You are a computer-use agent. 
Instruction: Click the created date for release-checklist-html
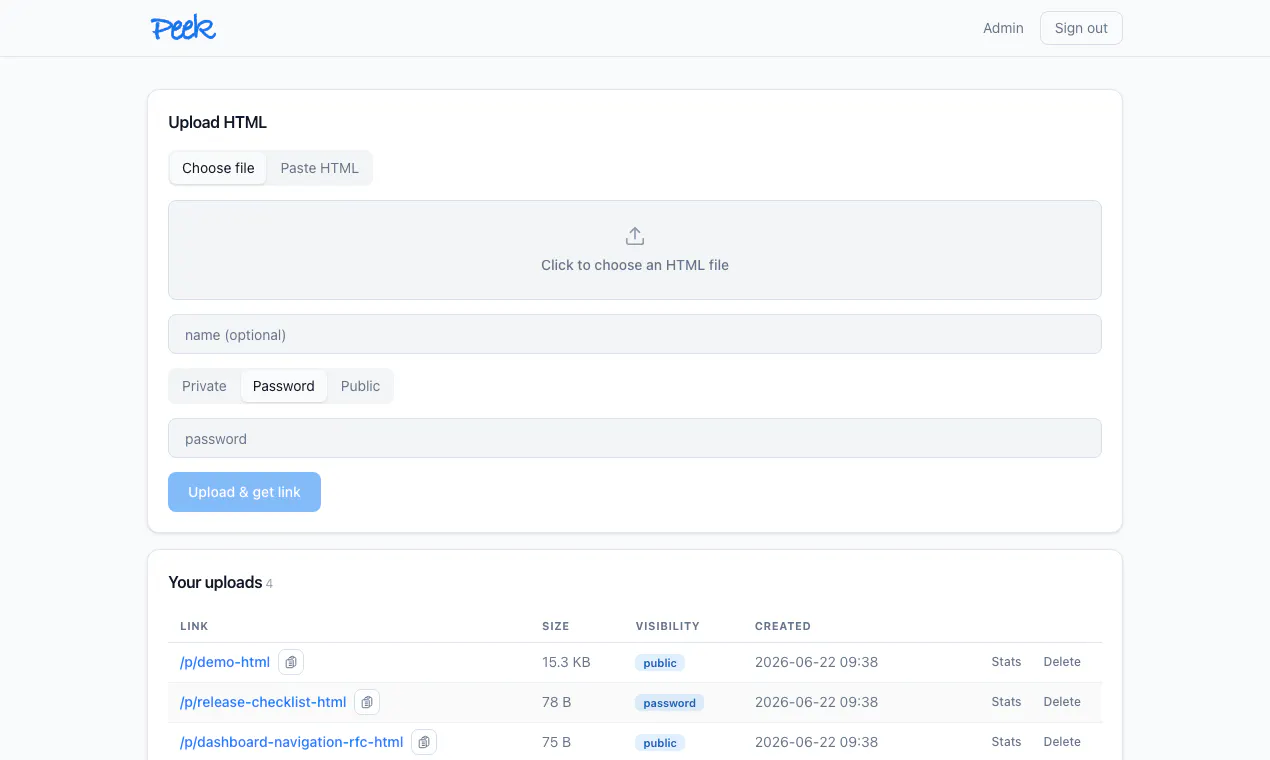click(817, 702)
